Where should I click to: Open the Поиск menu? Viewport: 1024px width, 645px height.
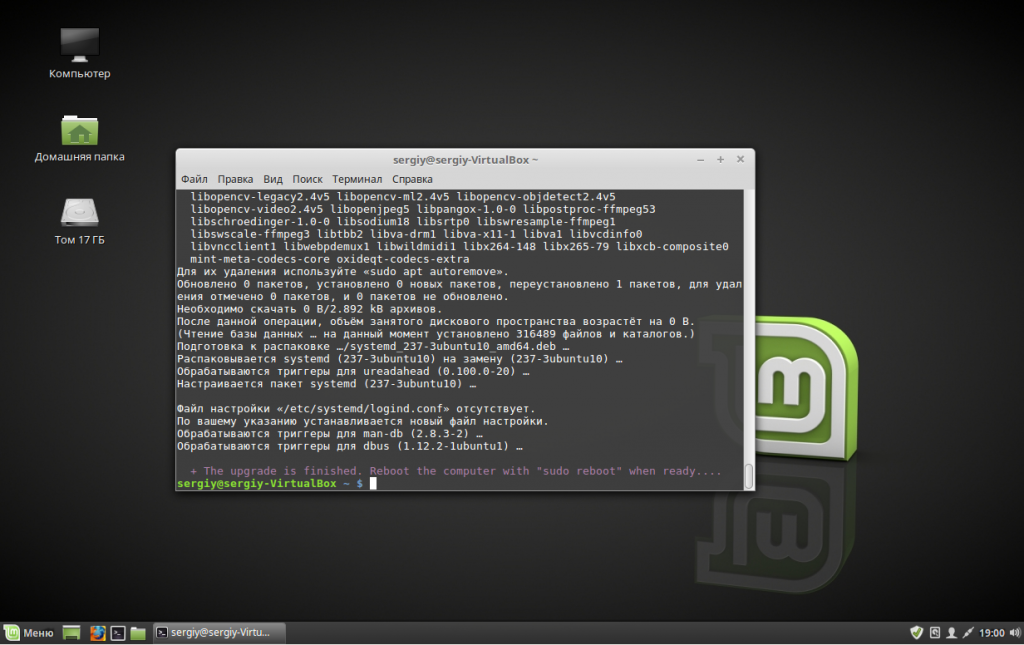(x=307, y=178)
